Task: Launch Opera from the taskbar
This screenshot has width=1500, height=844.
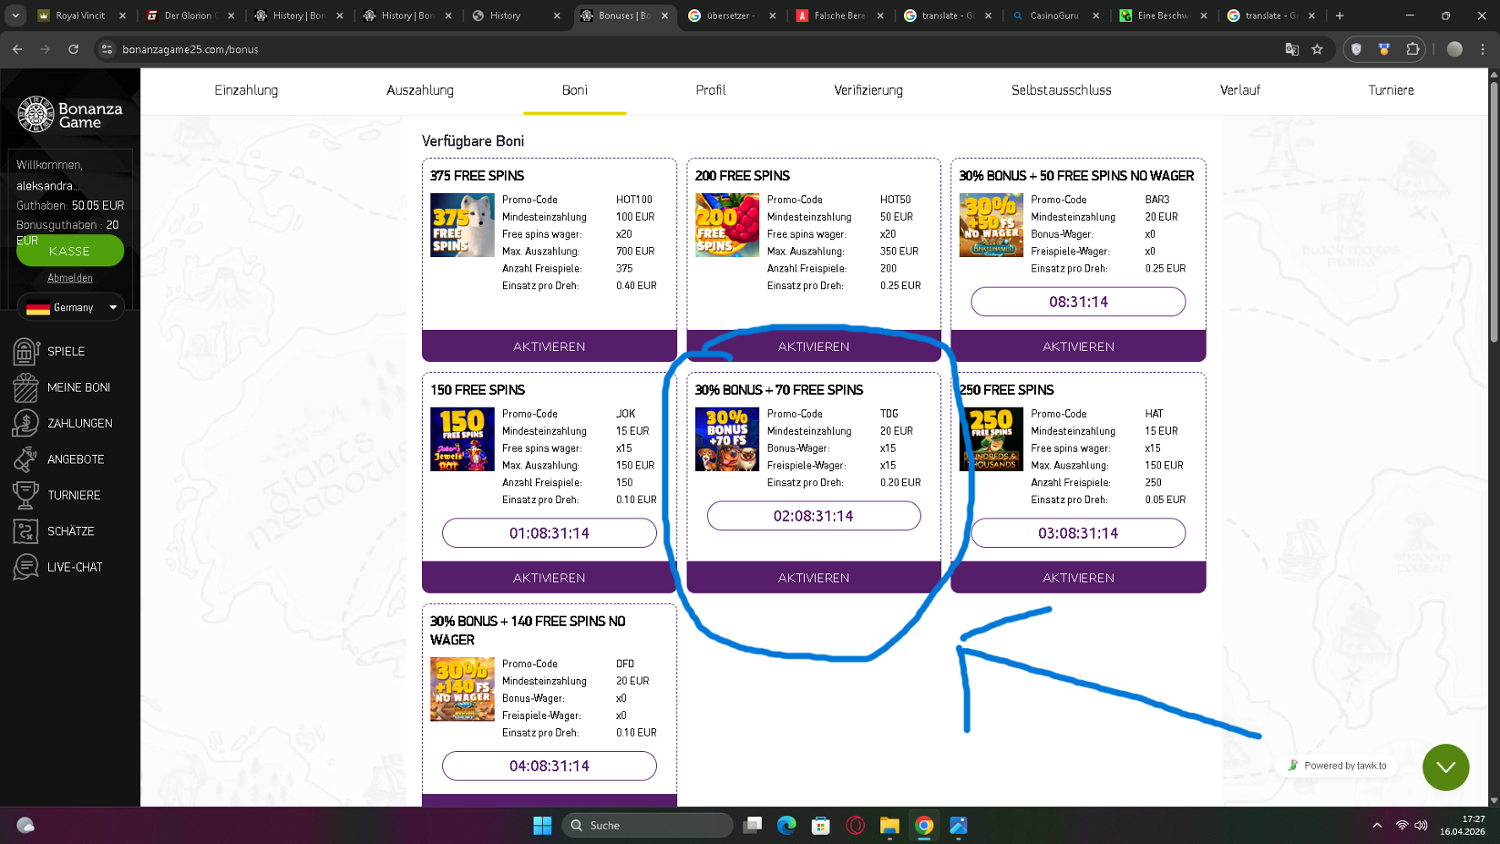Action: coord(855,825)
